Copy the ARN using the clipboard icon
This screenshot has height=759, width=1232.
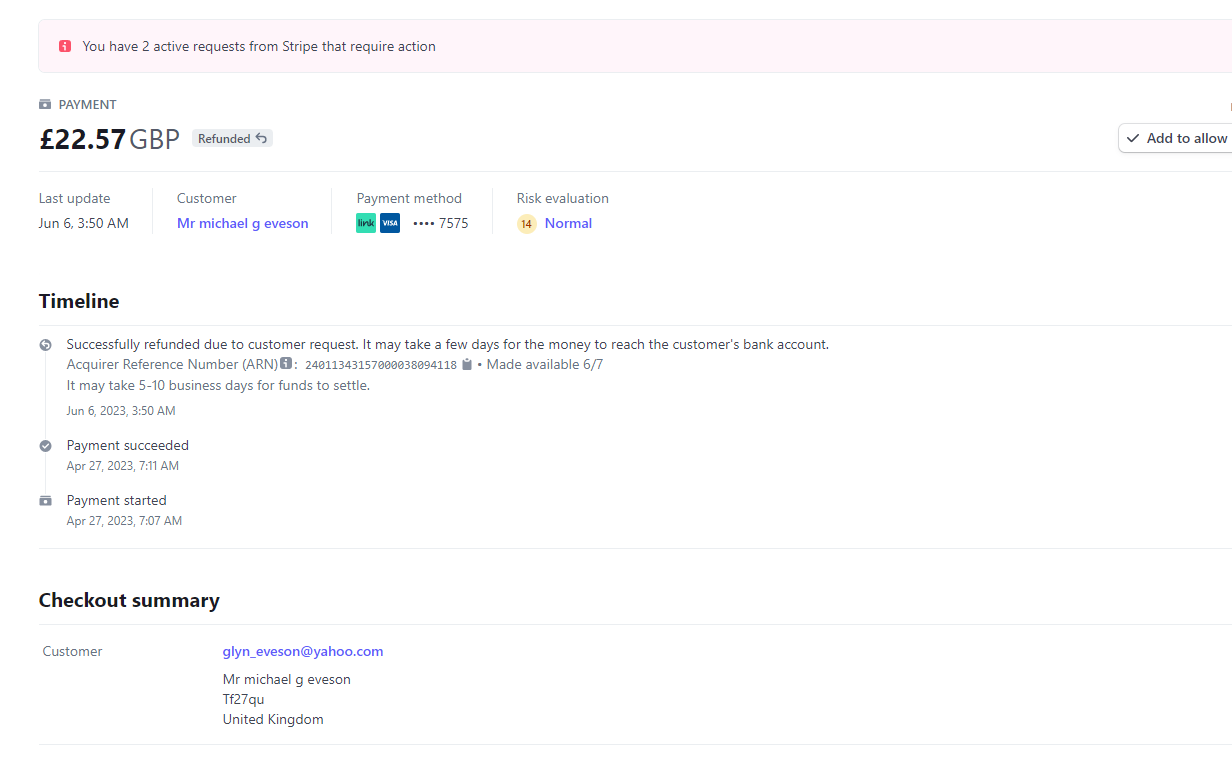[467, 365]
